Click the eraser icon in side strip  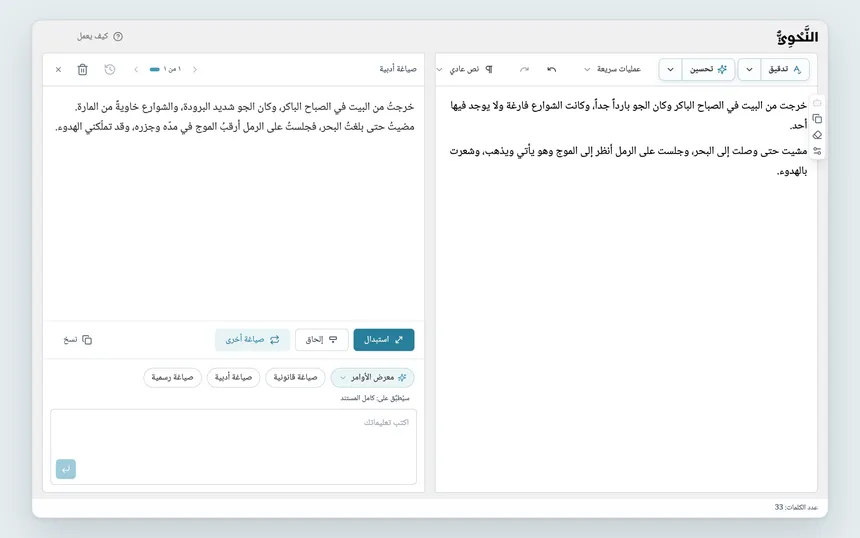(x=817, y=135)
